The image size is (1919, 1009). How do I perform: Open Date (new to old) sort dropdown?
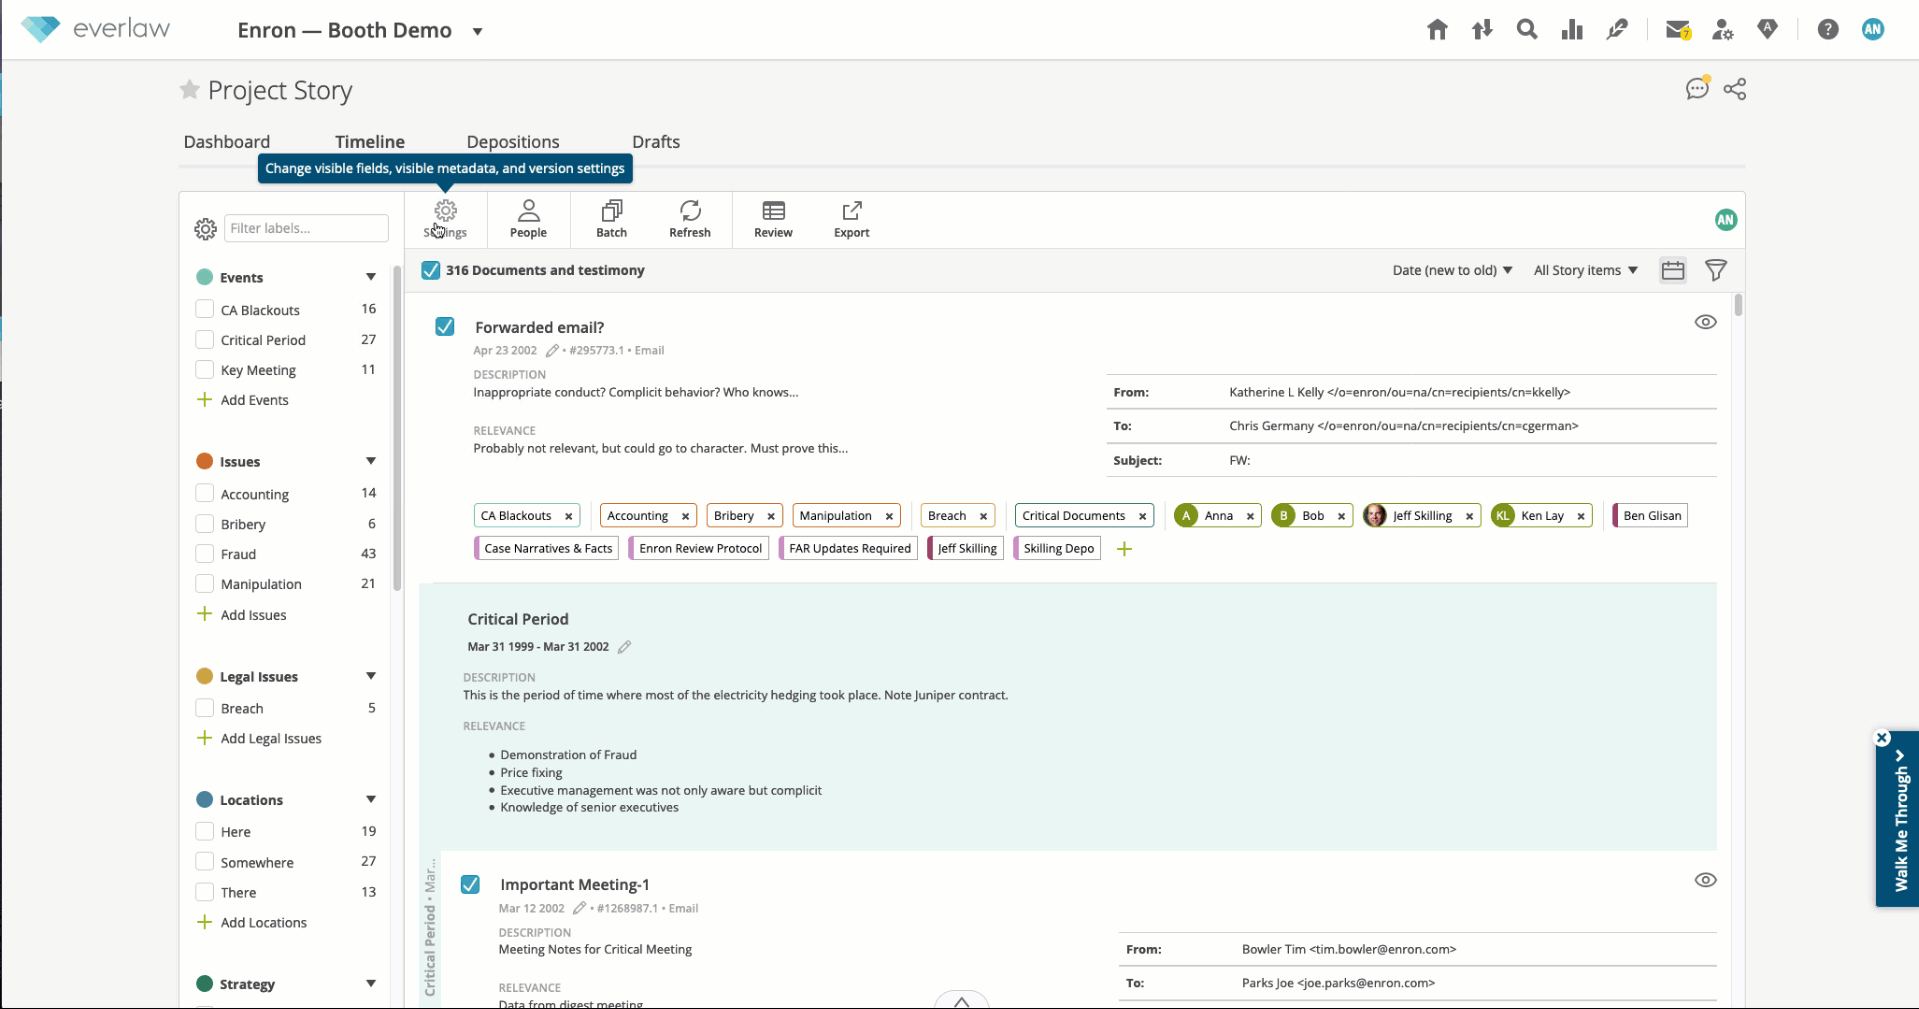click(1452, 270)
